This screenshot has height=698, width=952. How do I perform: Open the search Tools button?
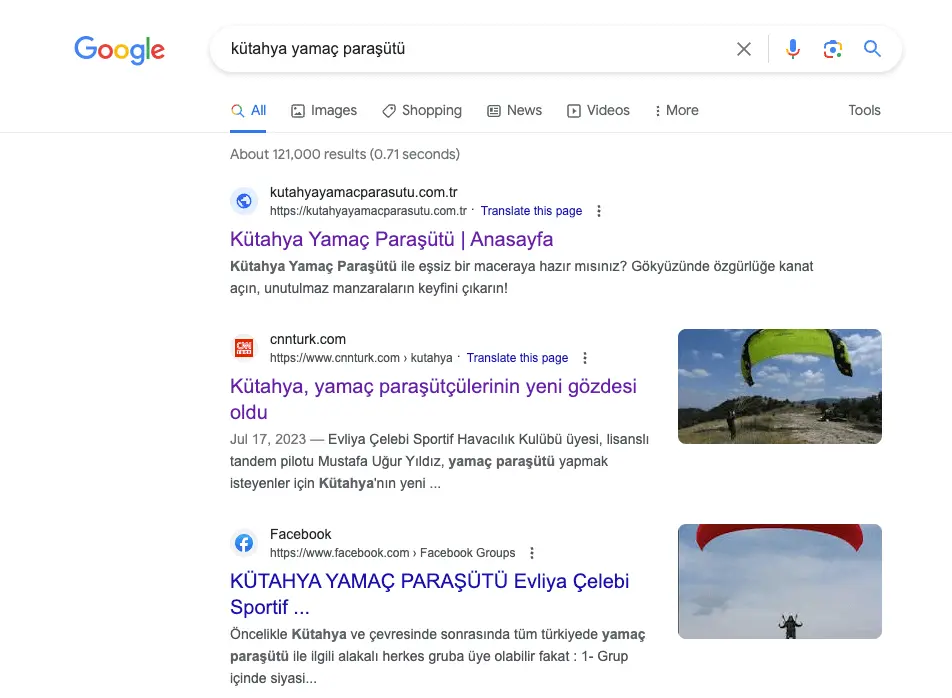coord(864,110)
